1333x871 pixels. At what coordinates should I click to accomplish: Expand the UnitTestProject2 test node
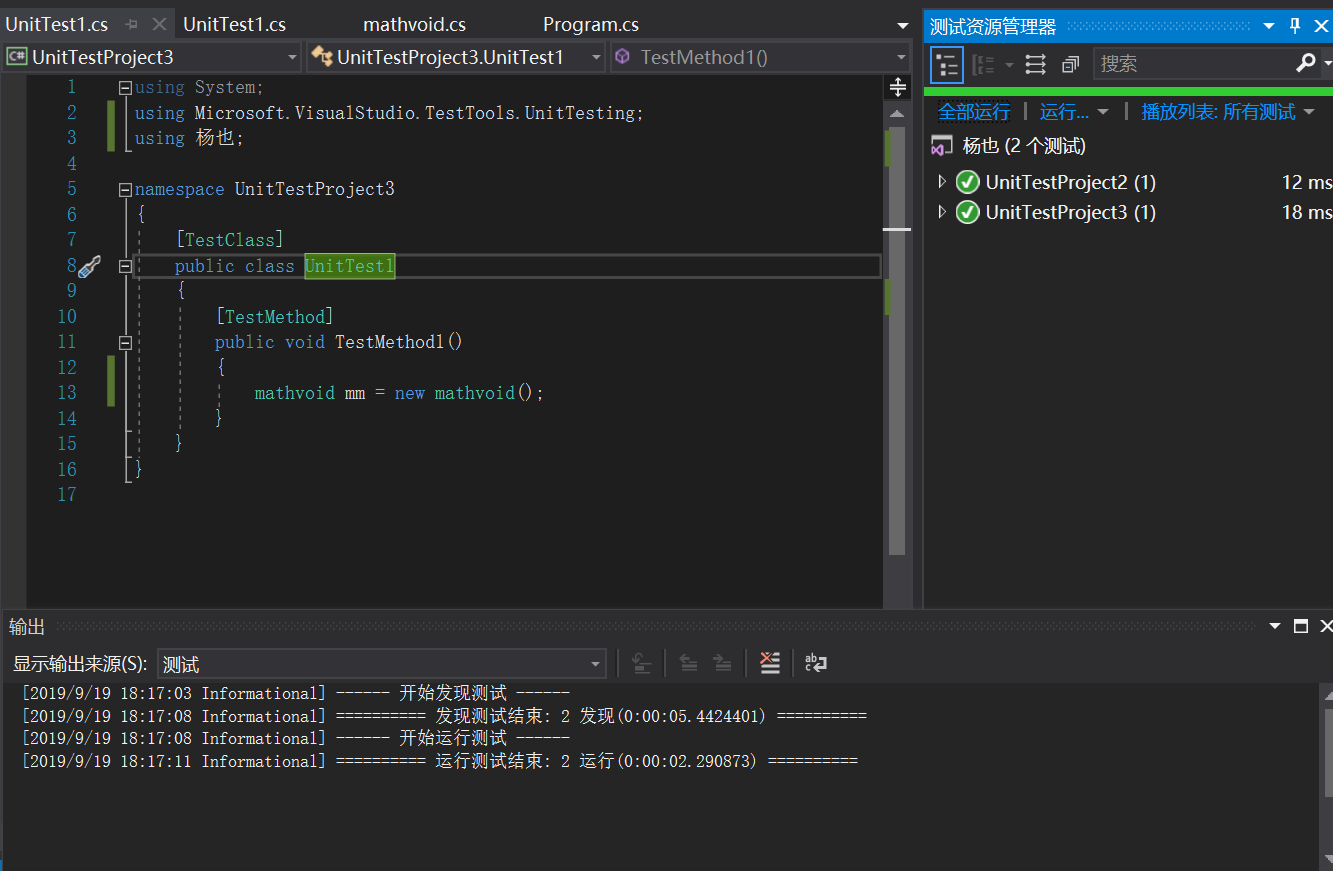(941, 182)
